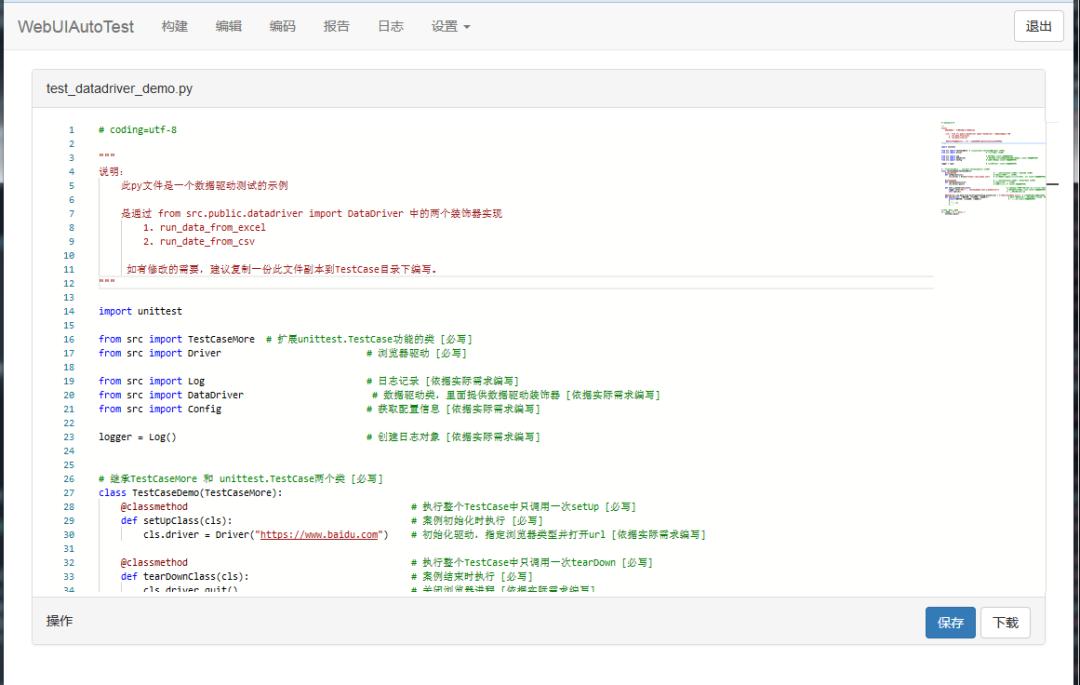Click the test_datadriver_demo.py file title

tap(119, 89)
